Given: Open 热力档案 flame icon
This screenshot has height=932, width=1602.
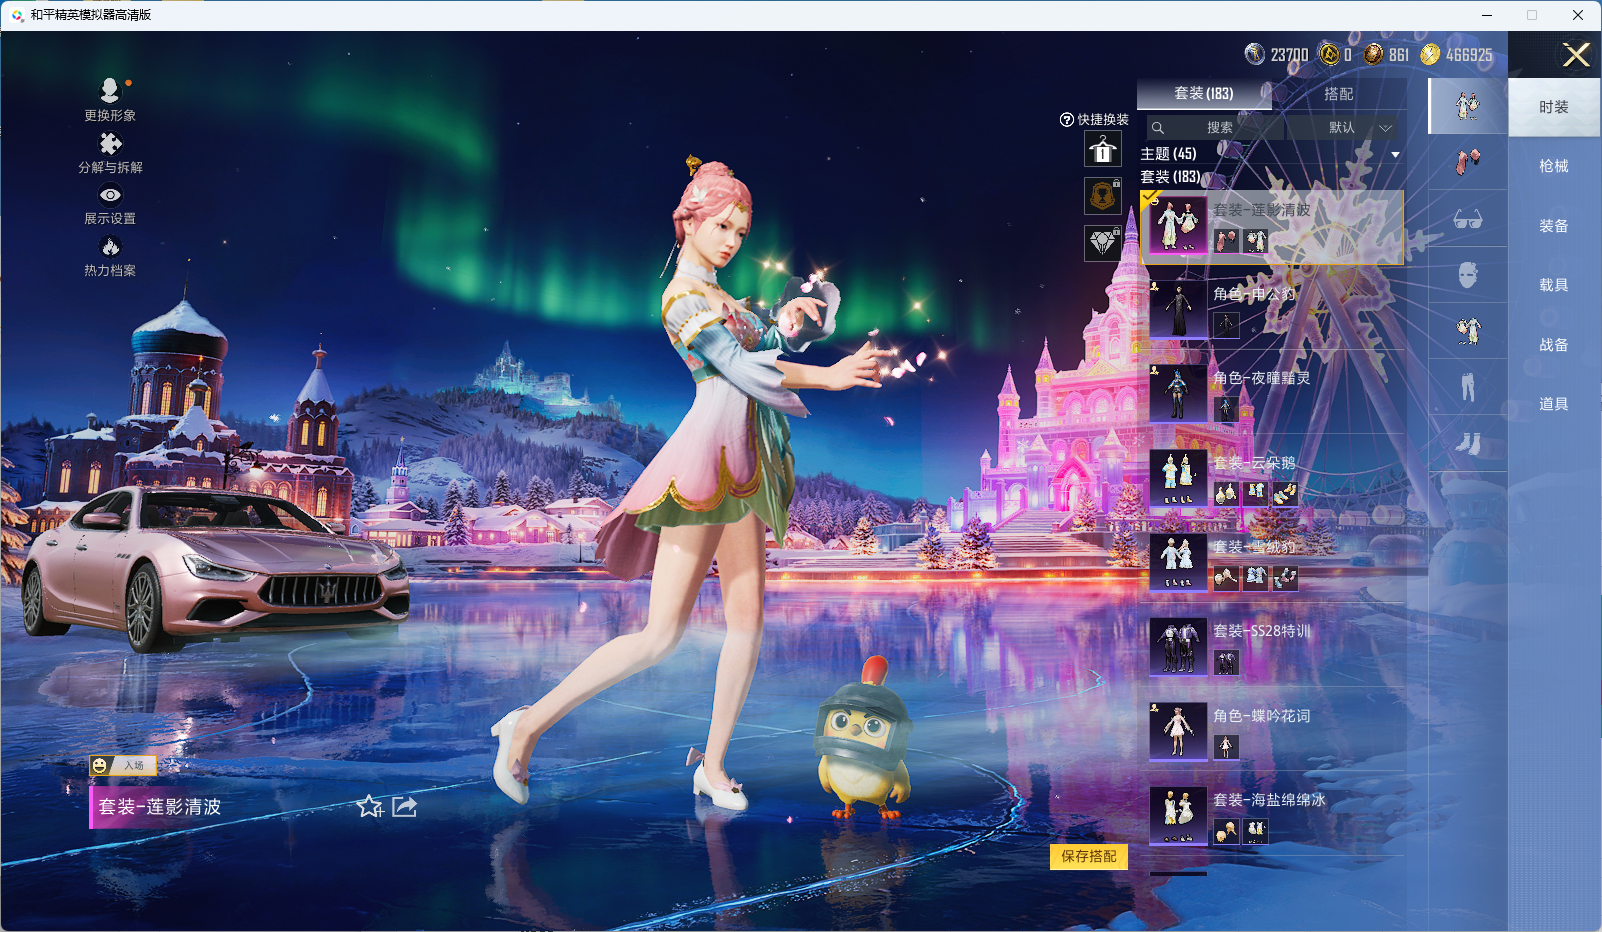Looking at the screenshot, I should point(110,247).
